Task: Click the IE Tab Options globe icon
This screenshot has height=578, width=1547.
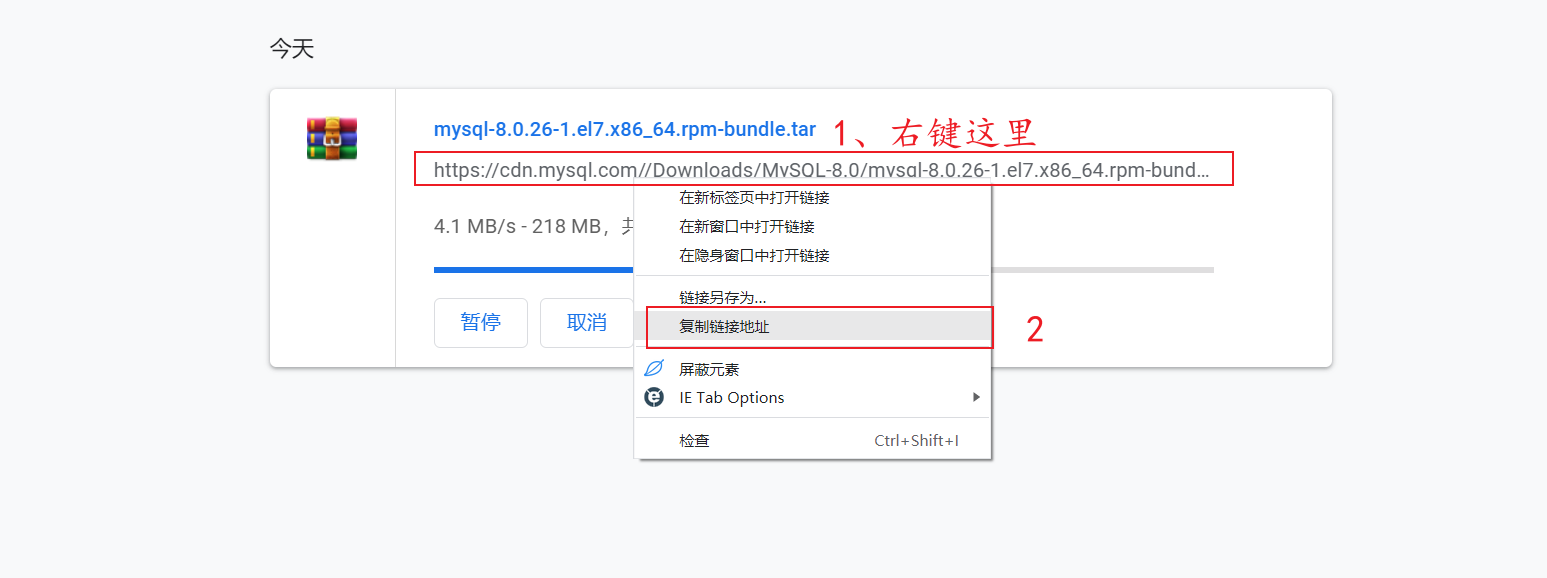Action: tap(655, 397)
